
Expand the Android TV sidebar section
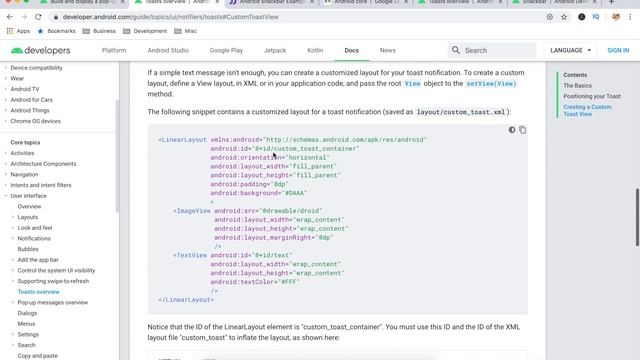(x=25, y=89)
